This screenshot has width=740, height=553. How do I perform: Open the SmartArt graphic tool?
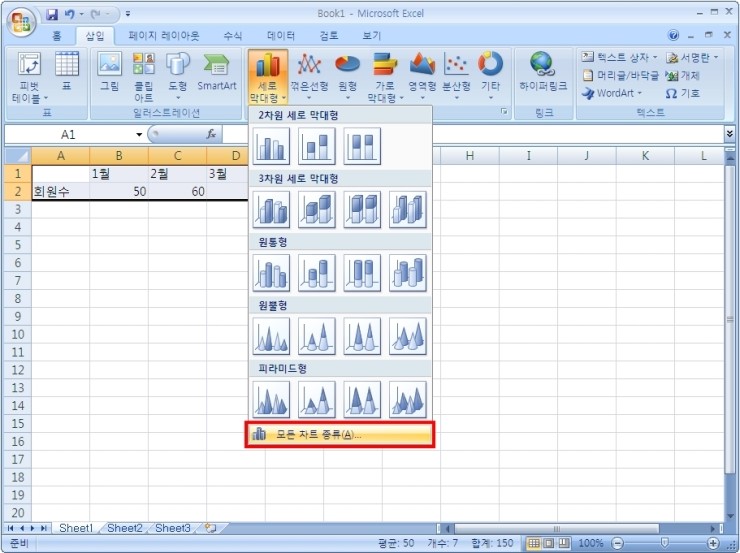click(x=216, y=72)
